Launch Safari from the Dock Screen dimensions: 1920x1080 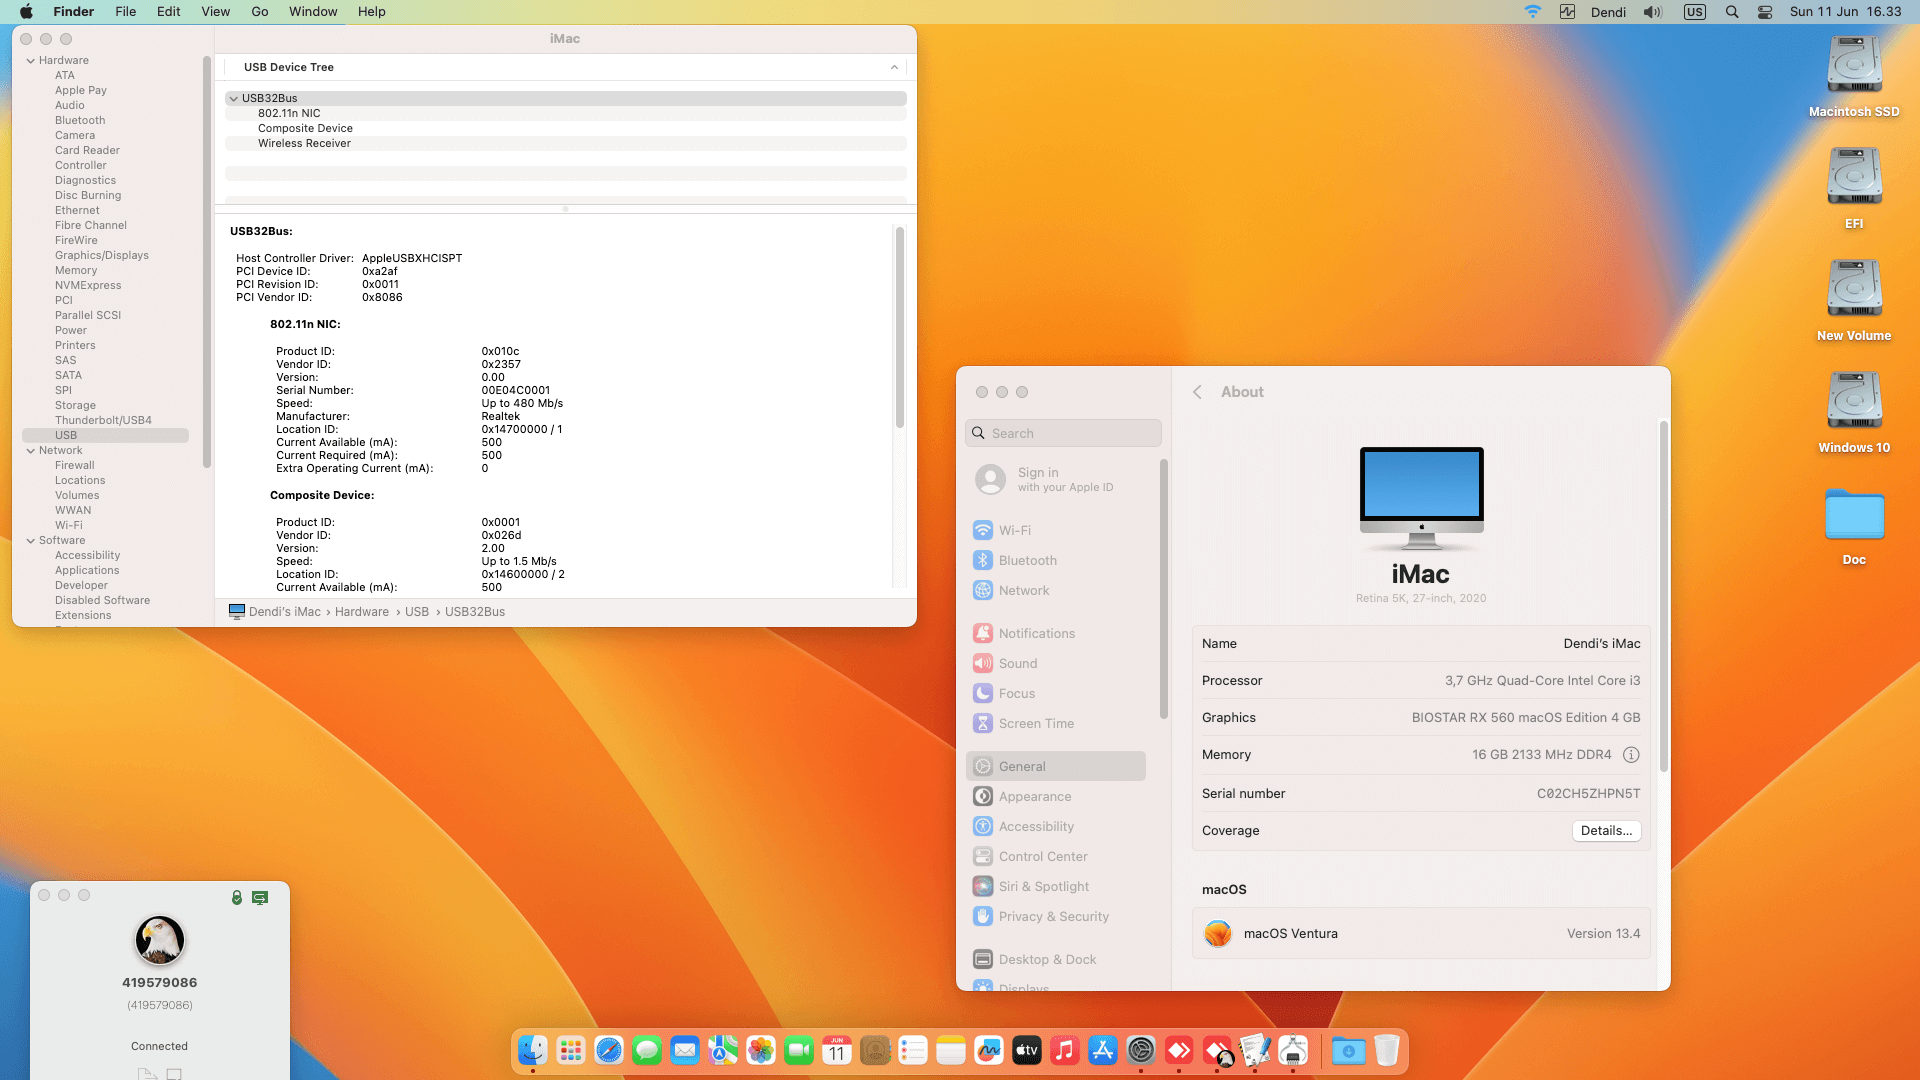click(609, 1051)
